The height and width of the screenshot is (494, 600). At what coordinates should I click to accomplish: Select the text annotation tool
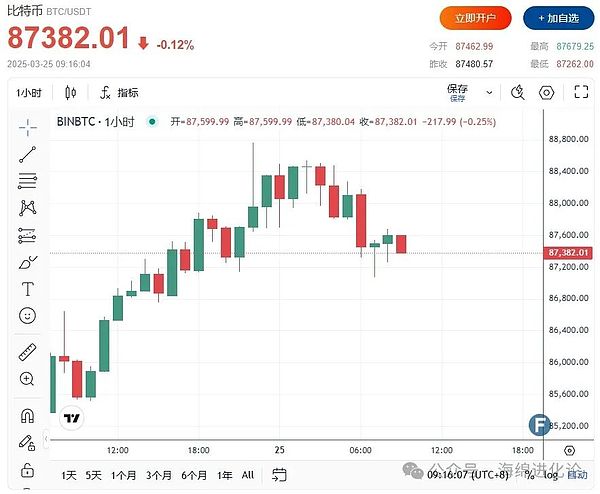(28, 289)
